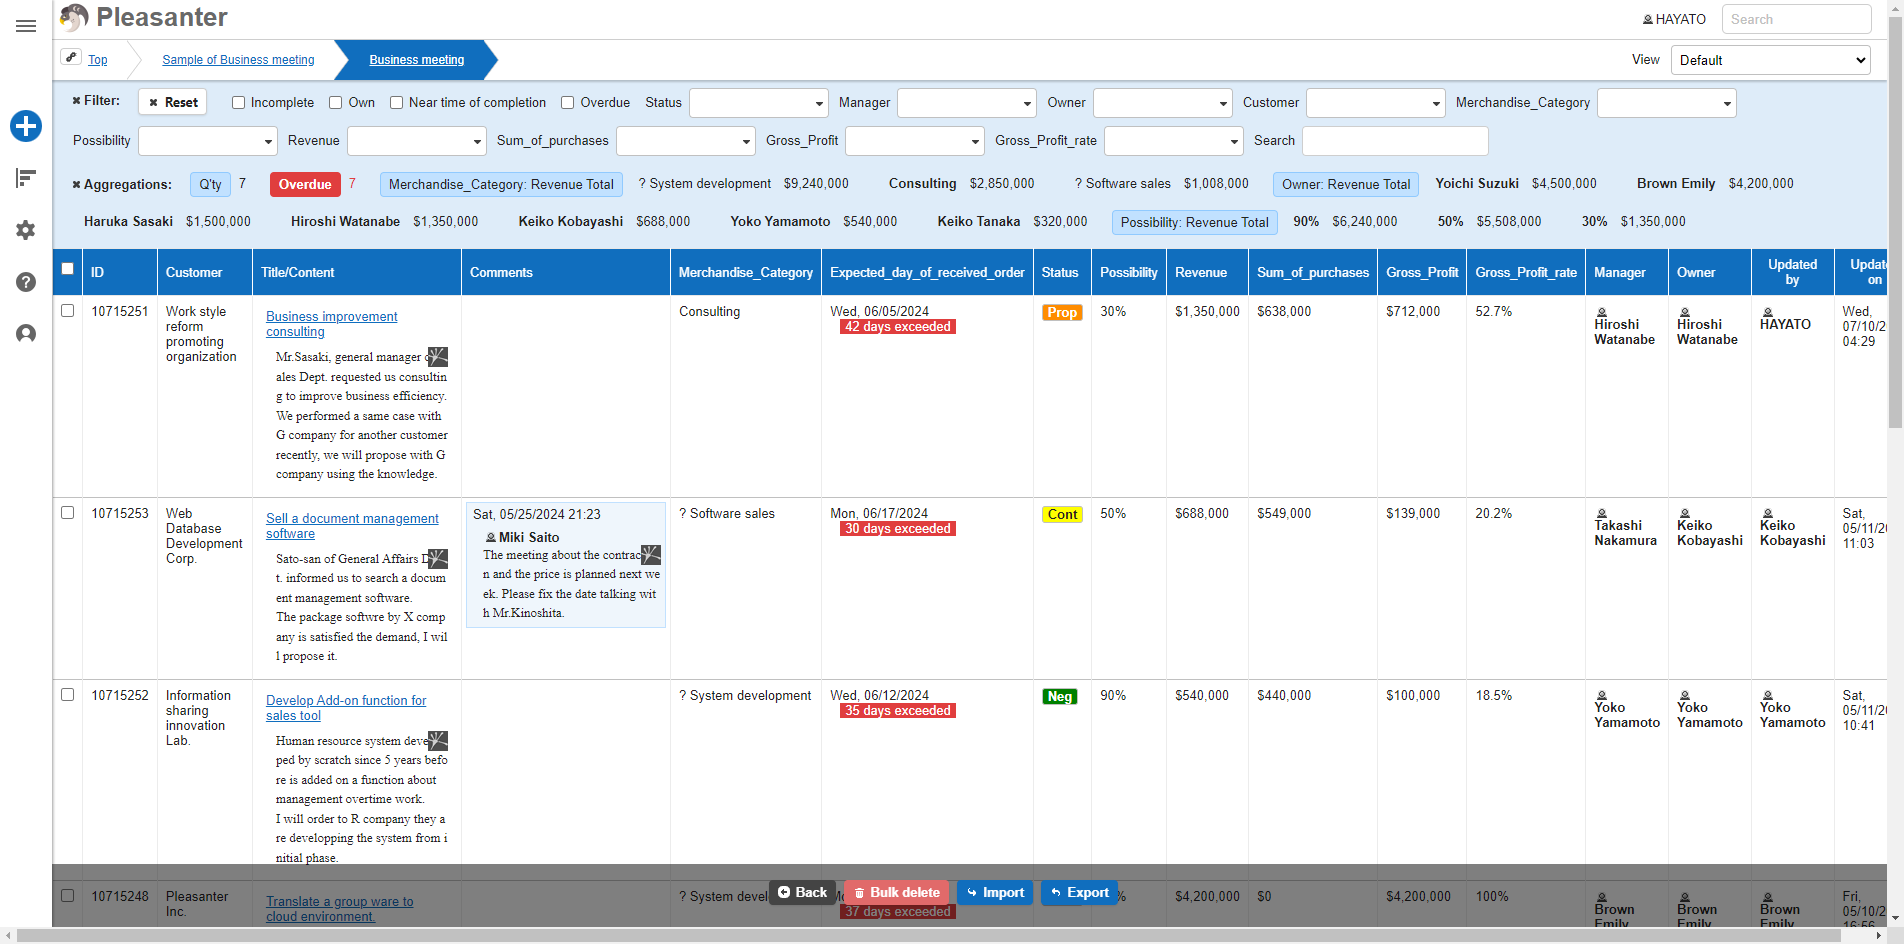Collapse the Aggregations section toggle
This screenshot has height=944, width=1904.
(x=76, y=185)
